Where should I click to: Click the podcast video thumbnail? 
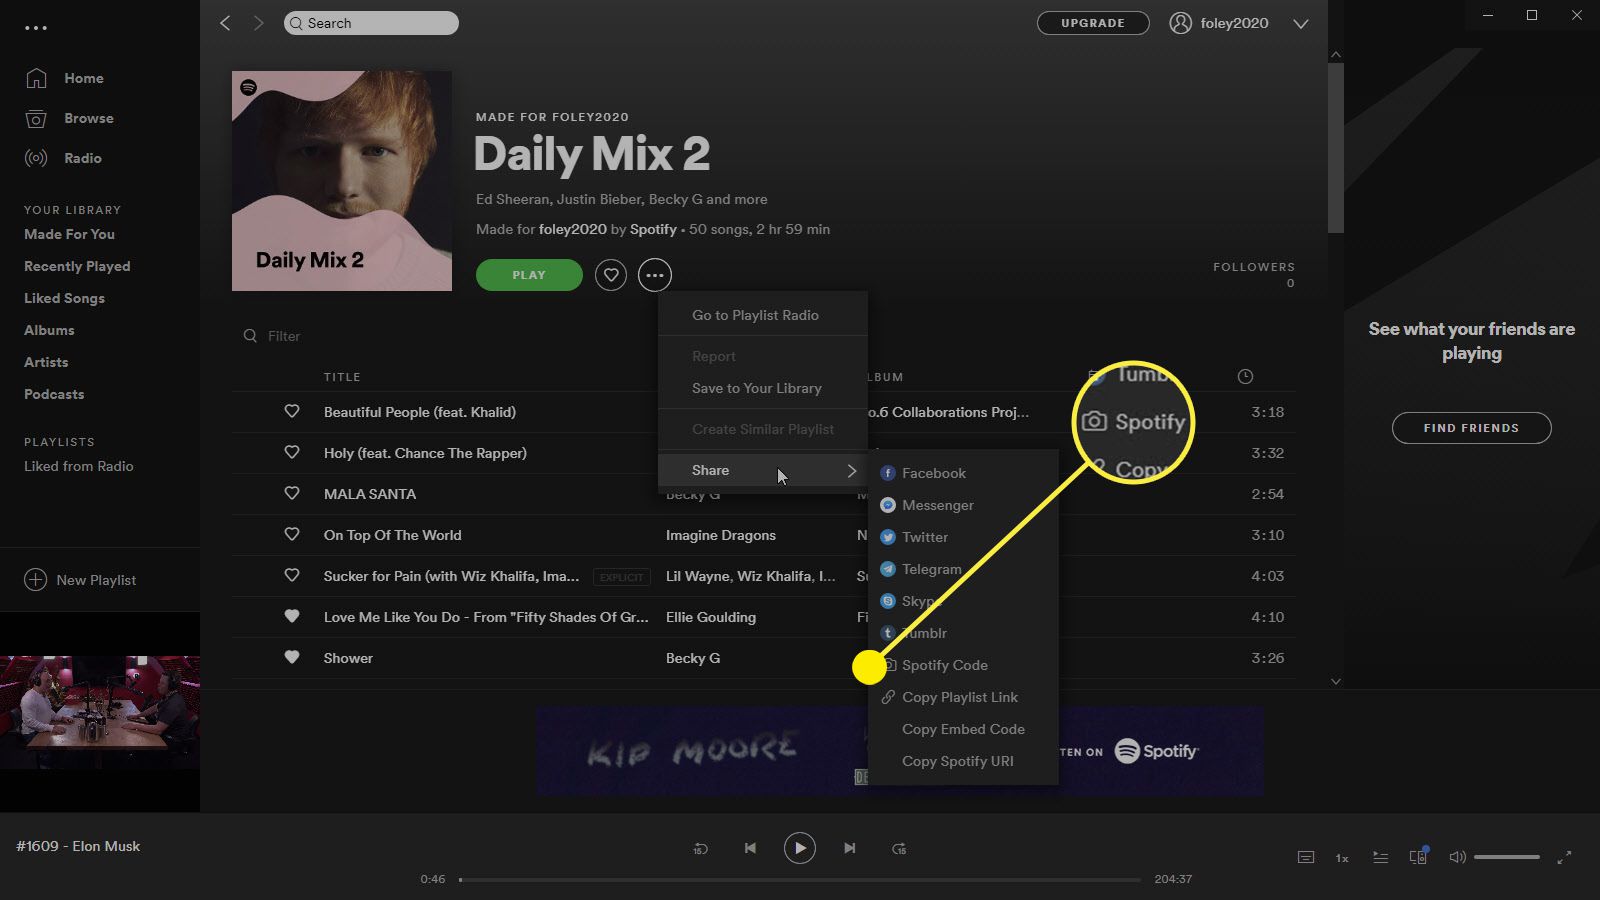100,712
